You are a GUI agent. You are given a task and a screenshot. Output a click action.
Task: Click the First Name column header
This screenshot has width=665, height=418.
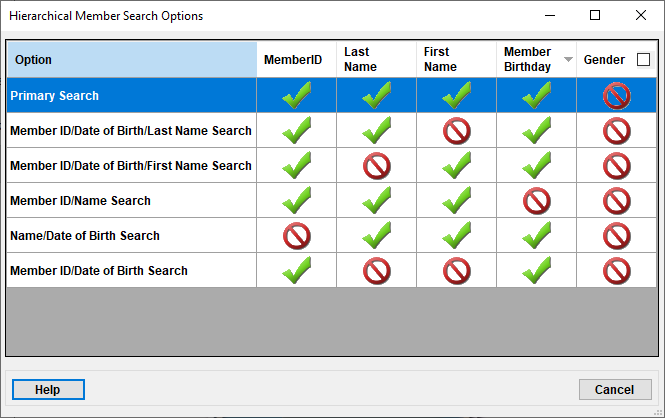click(x=456, y=59)
